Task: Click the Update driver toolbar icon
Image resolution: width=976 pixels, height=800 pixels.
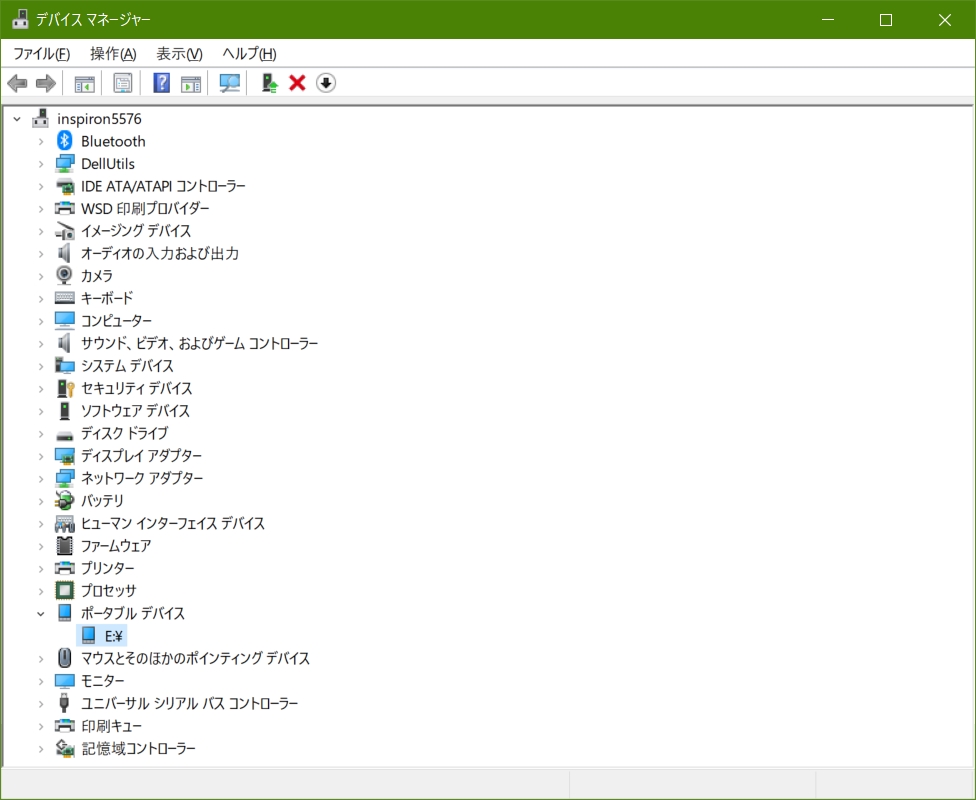Action: [269, 83]
